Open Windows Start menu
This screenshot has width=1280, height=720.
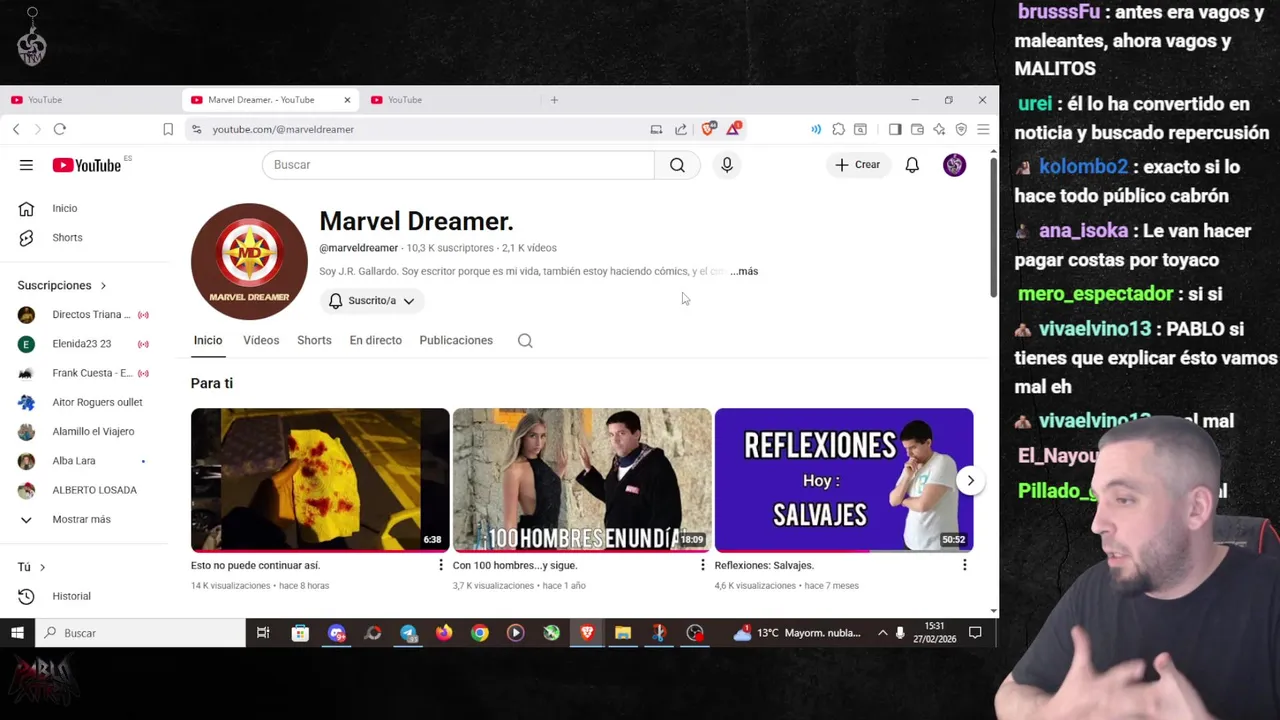click(x=17, y=633)
